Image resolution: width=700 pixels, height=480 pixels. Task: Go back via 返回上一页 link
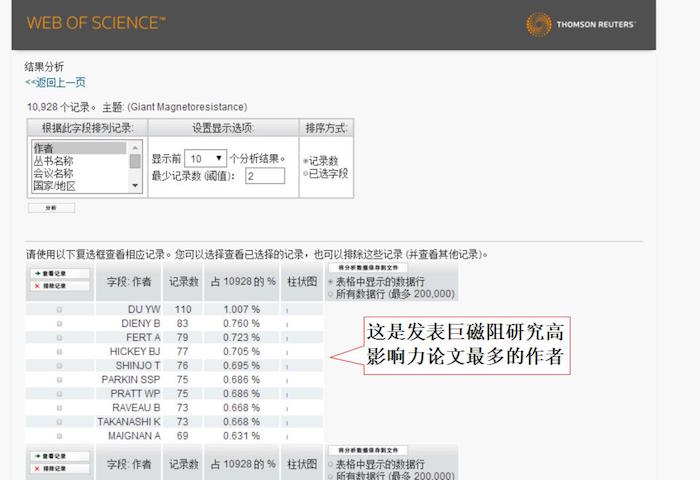55,82
